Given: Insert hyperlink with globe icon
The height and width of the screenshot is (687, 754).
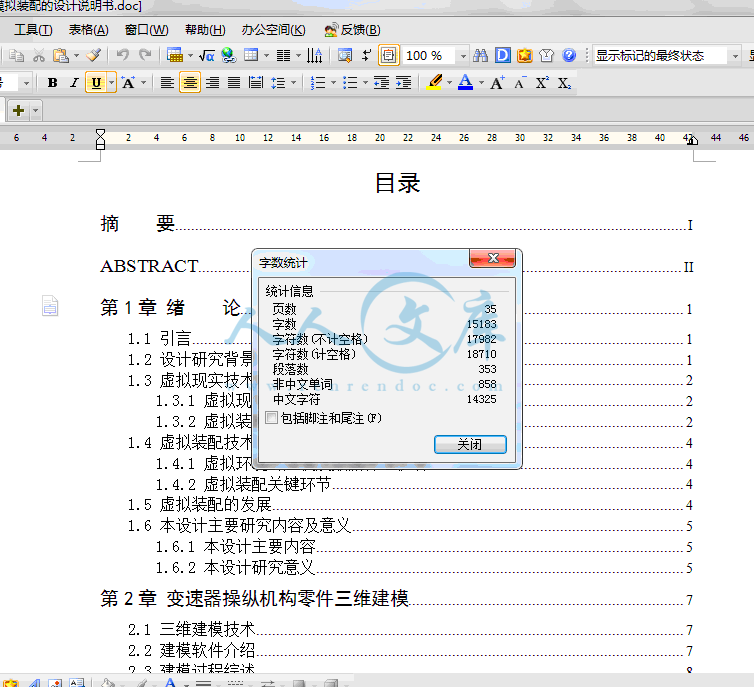Looking at the screenshot, I should 229,55.
